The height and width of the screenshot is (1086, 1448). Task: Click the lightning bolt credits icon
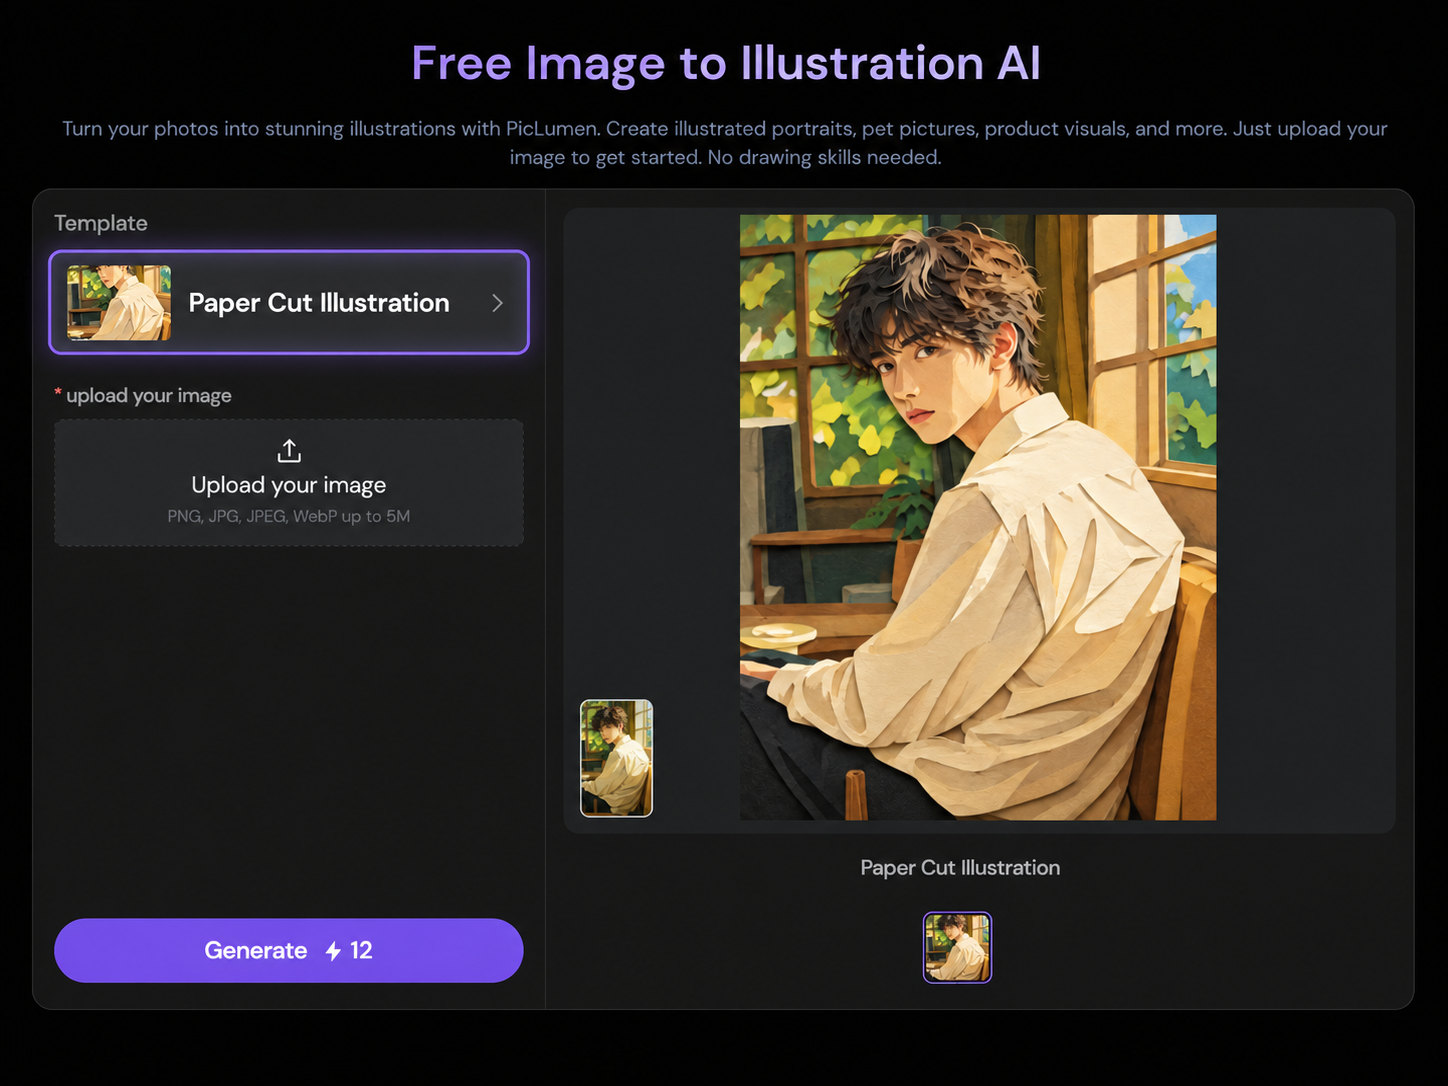point(333,951)
